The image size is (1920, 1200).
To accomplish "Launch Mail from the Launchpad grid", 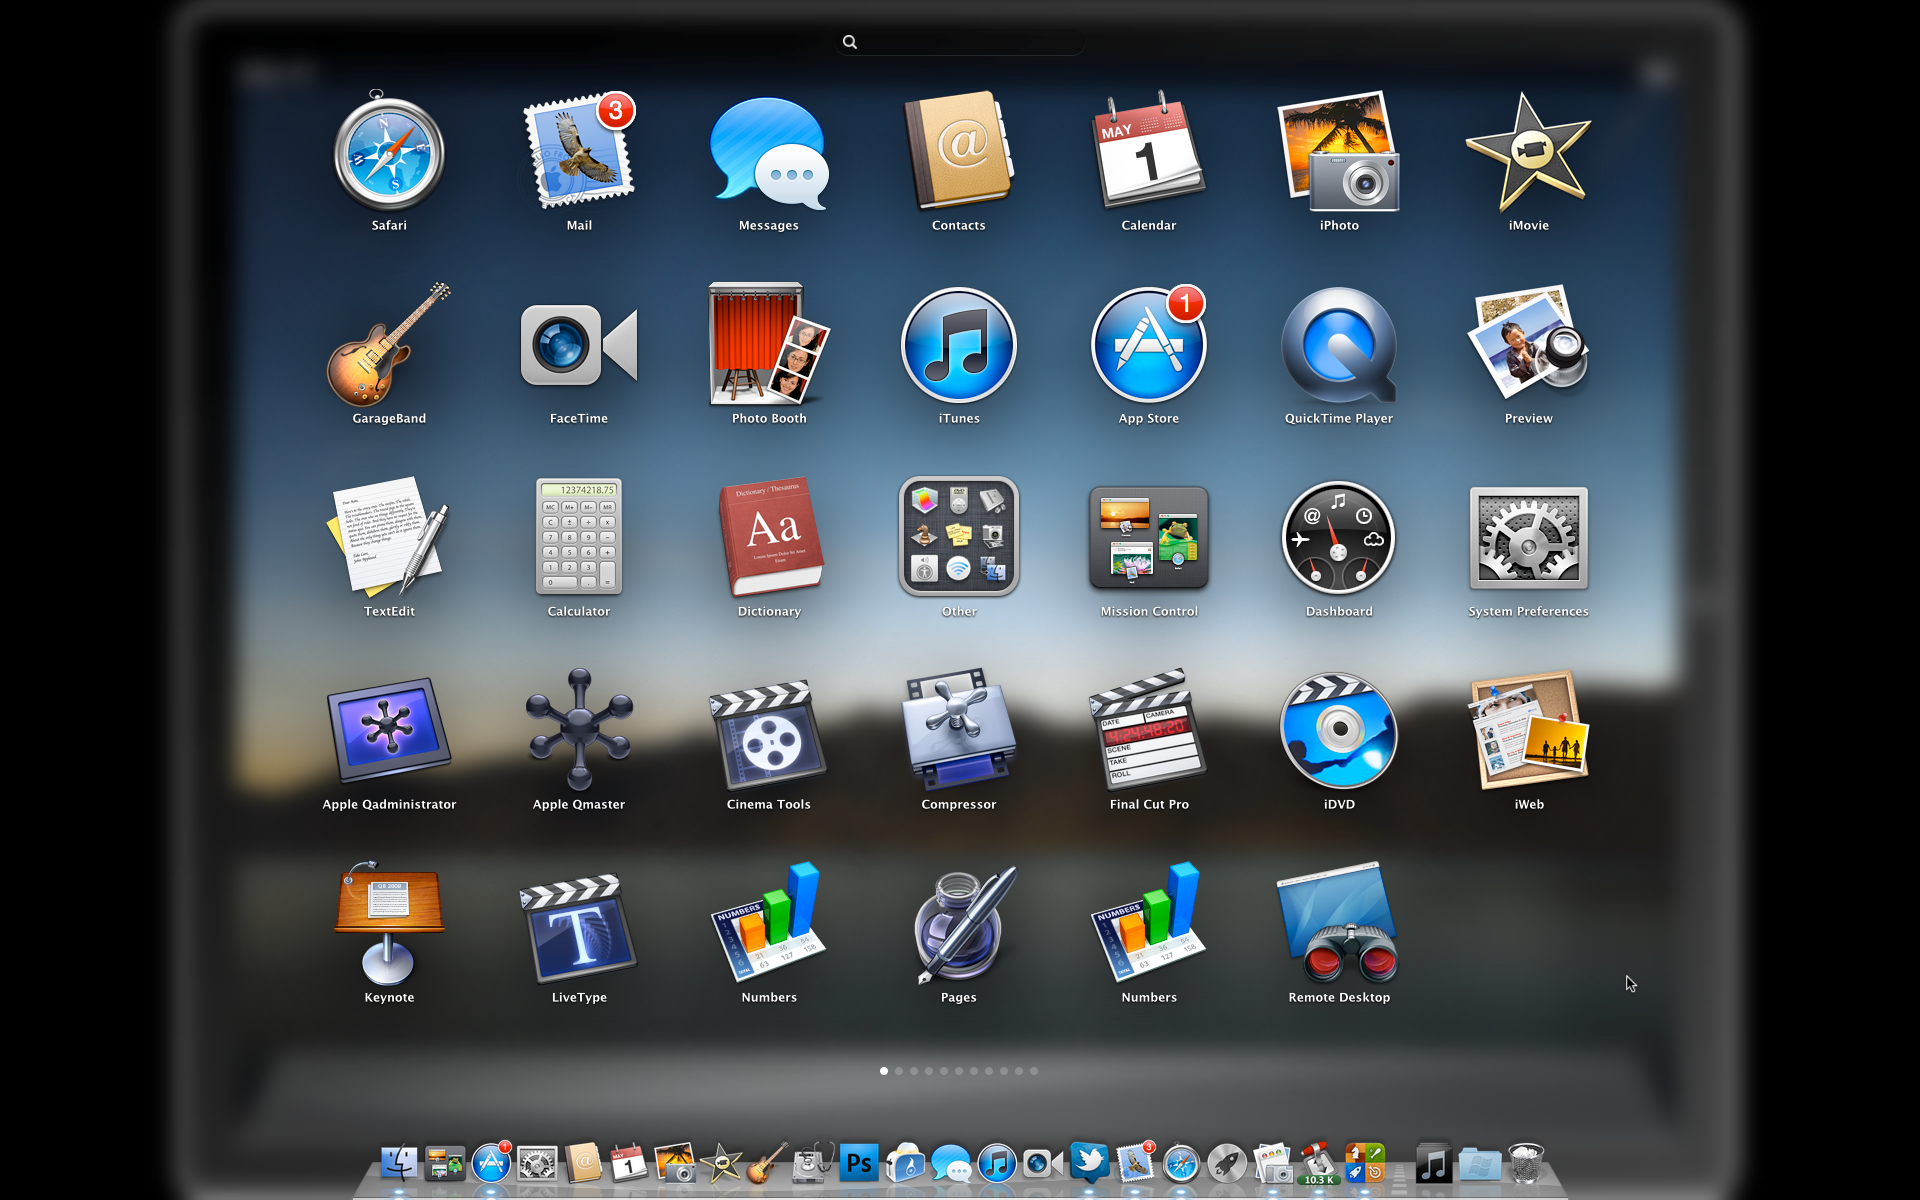I will click(x=579, y=152).
